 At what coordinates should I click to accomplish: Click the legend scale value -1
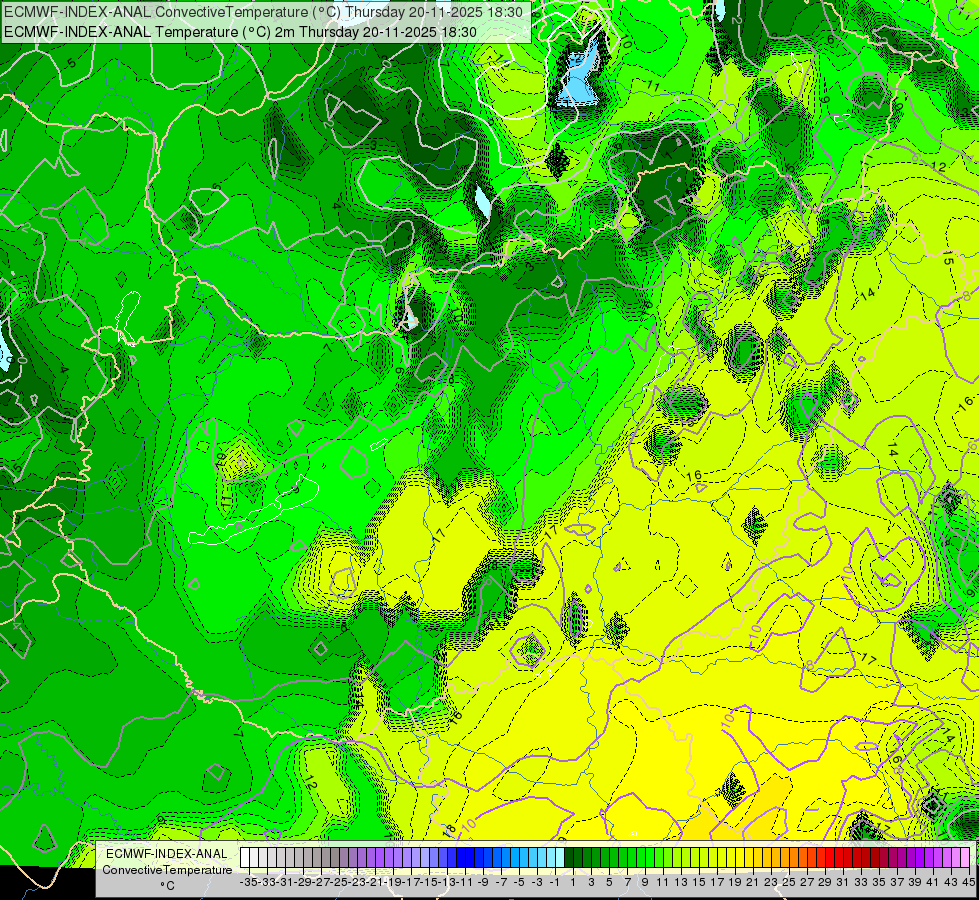(555, 883)
